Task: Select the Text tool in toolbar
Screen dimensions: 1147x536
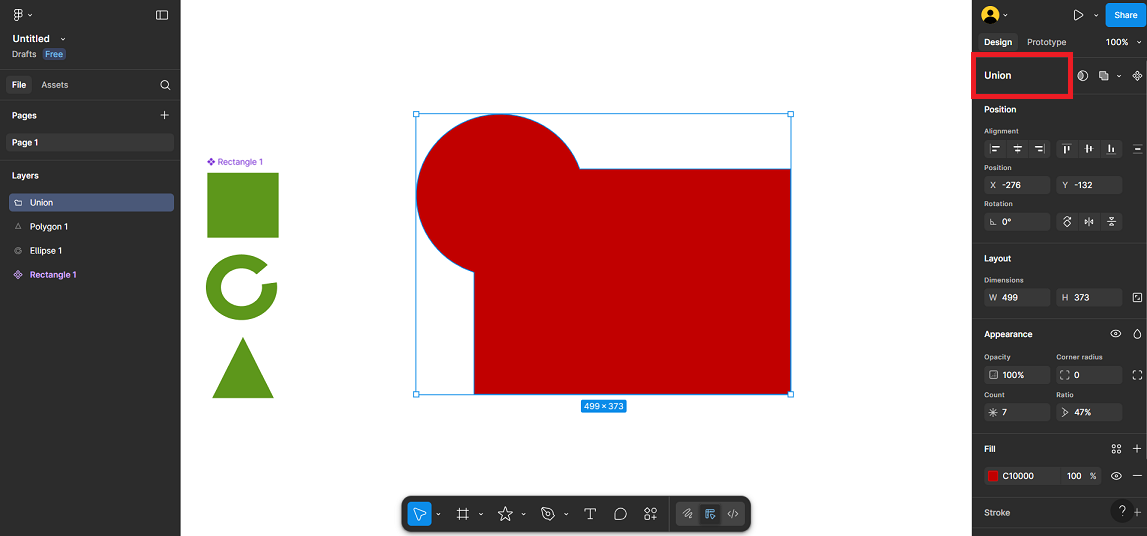Action: point(590,514)
